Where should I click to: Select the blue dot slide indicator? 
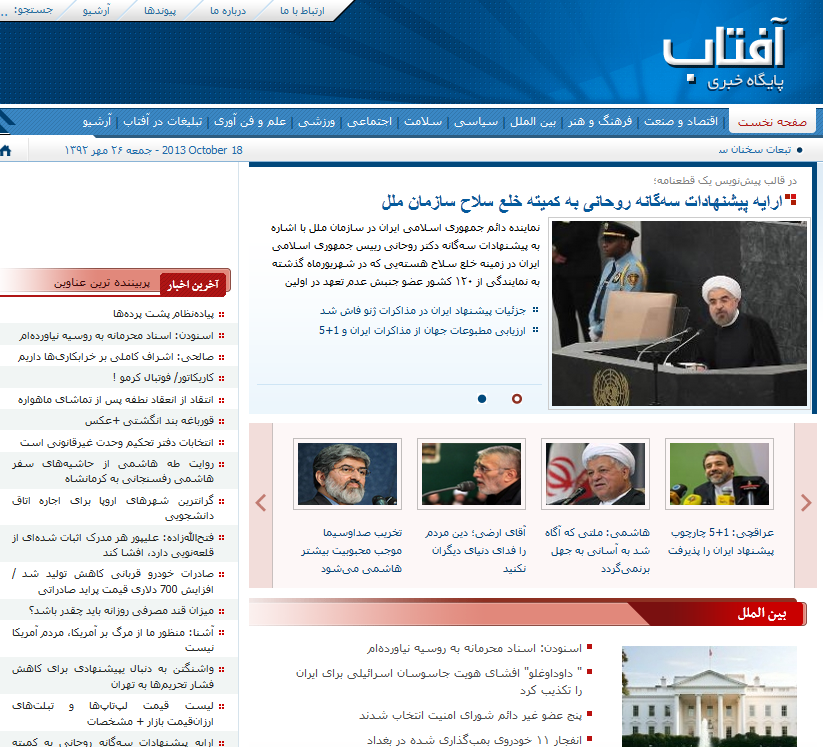[482, 399]
